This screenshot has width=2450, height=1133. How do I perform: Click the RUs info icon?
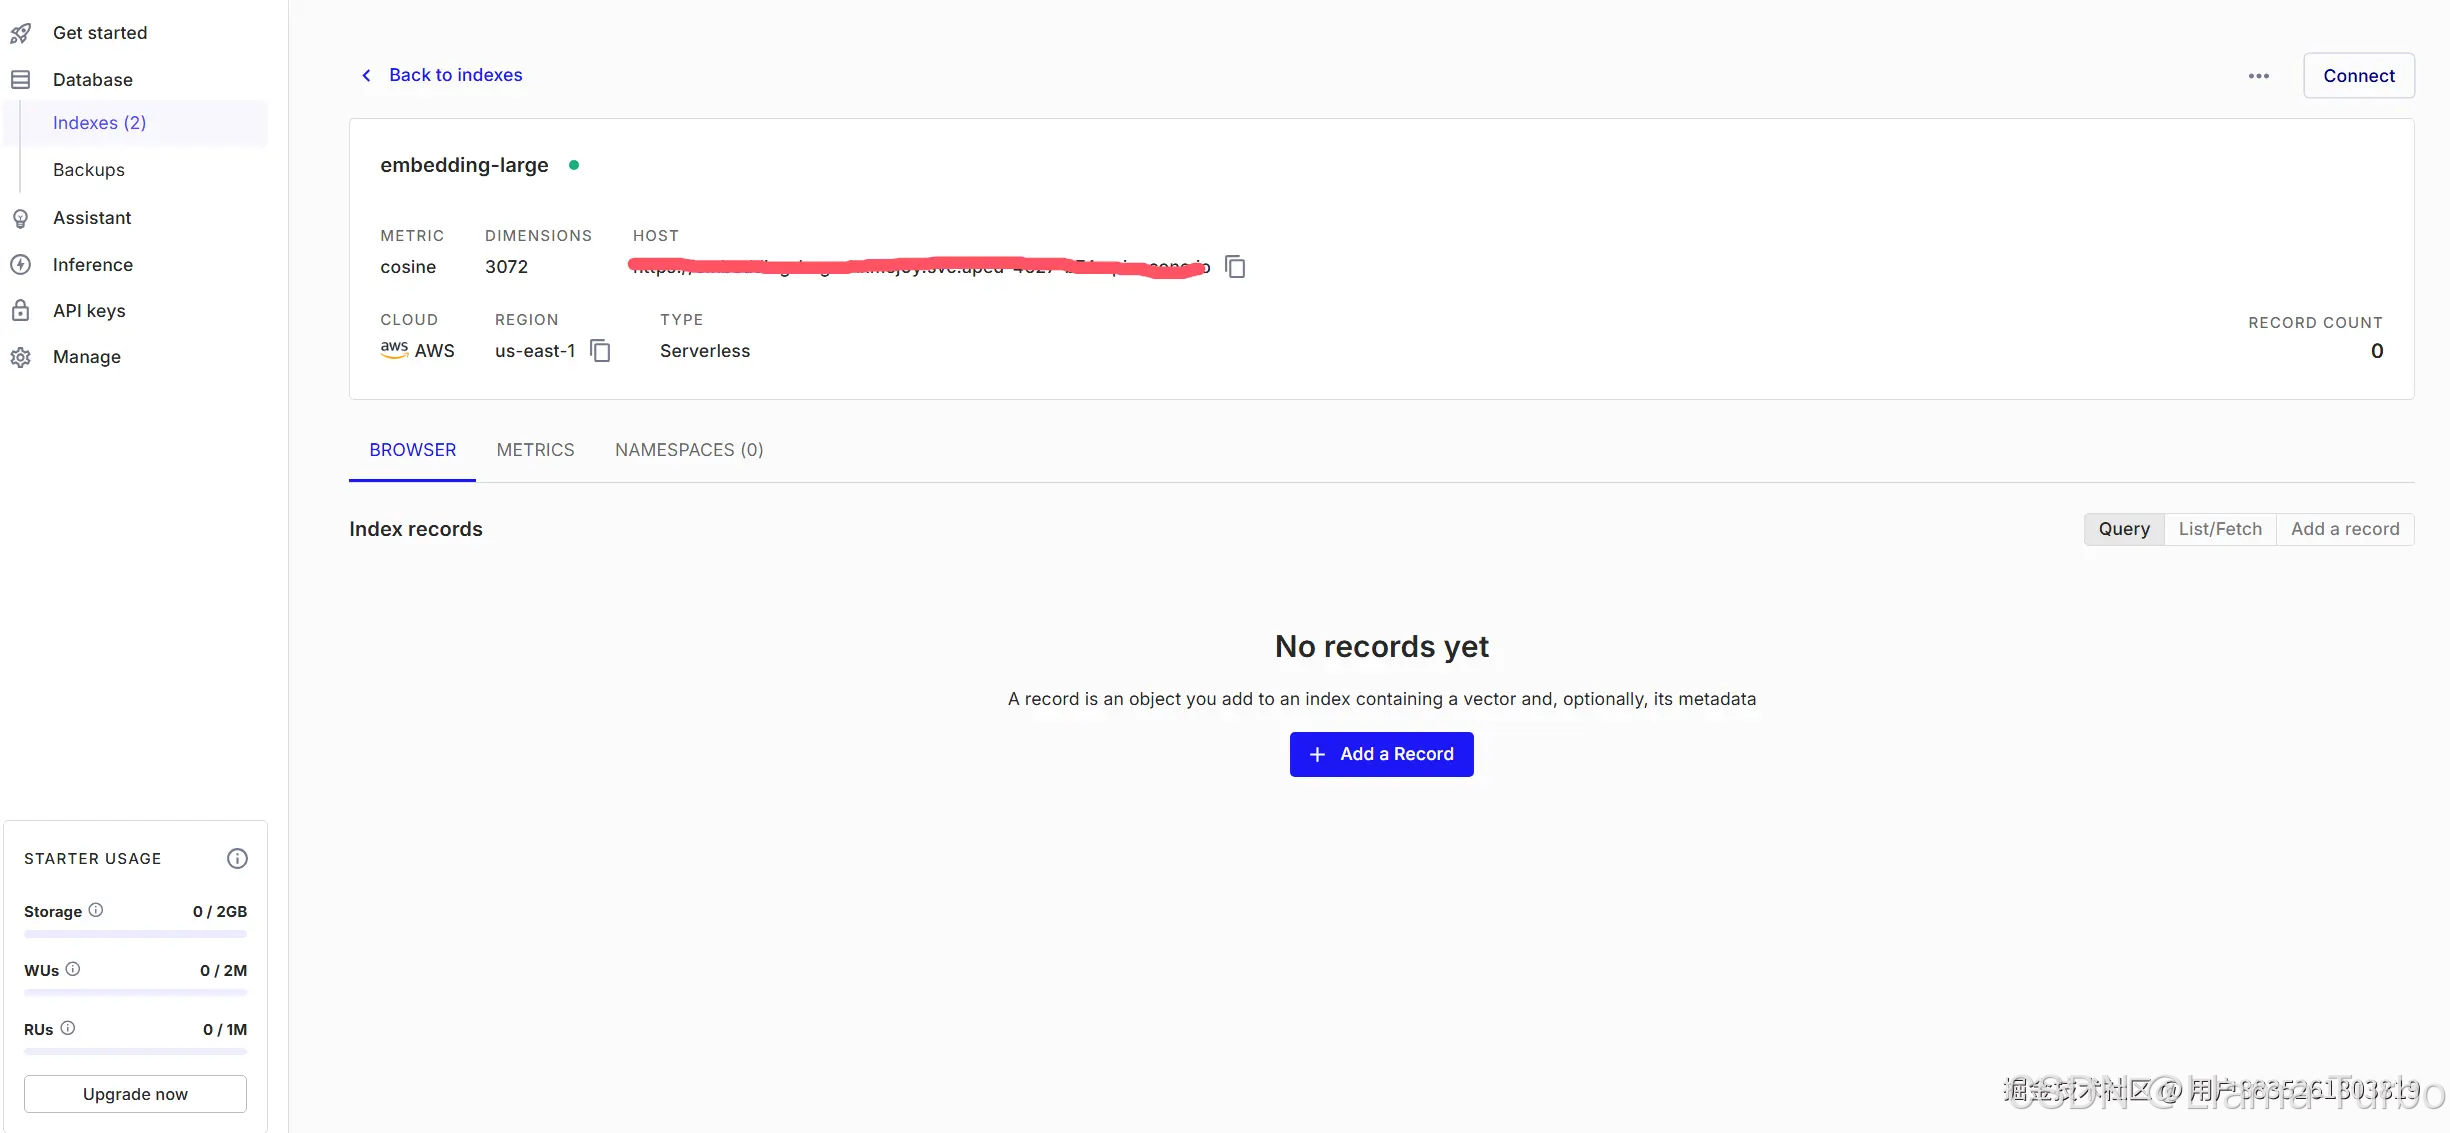pos(68,1028)
